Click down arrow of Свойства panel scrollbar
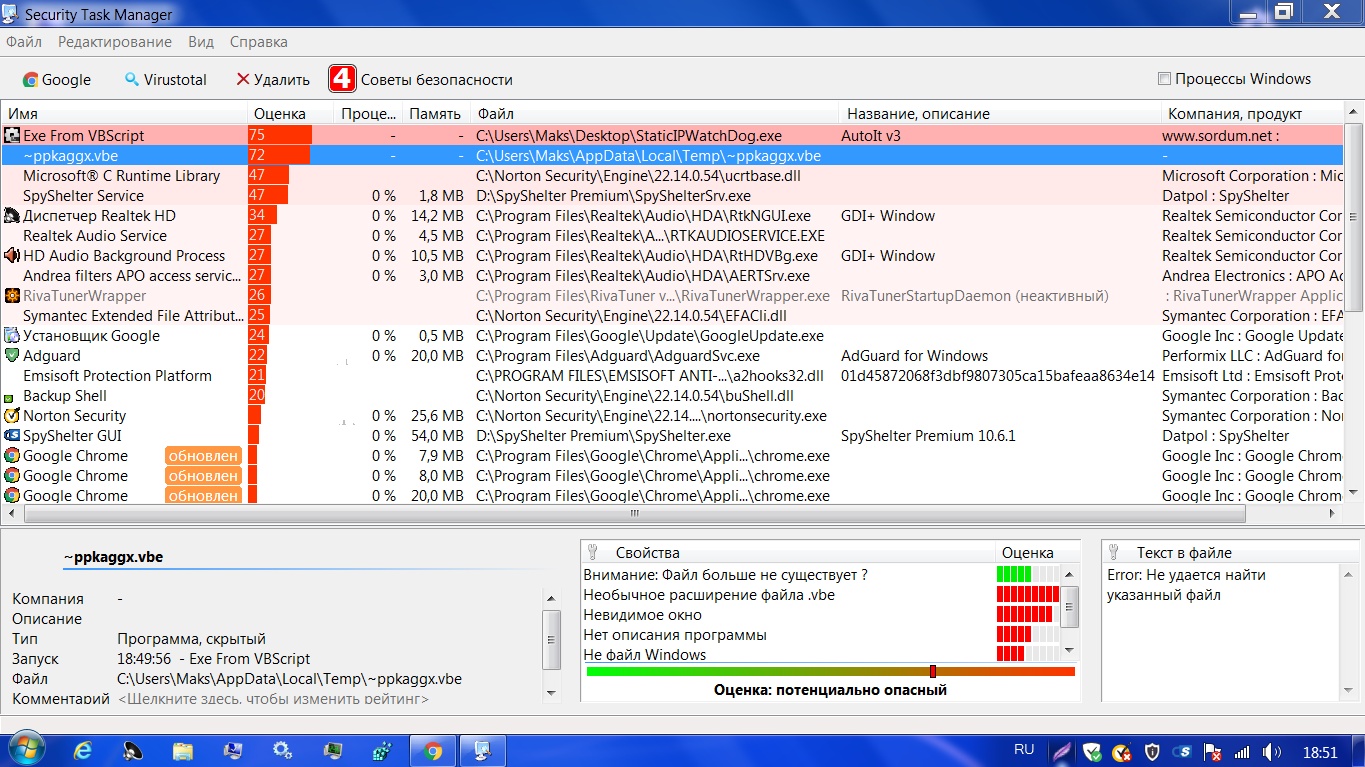This screenshot has width=1365, height=767. pyautogui.click(x=1069, y=650)
